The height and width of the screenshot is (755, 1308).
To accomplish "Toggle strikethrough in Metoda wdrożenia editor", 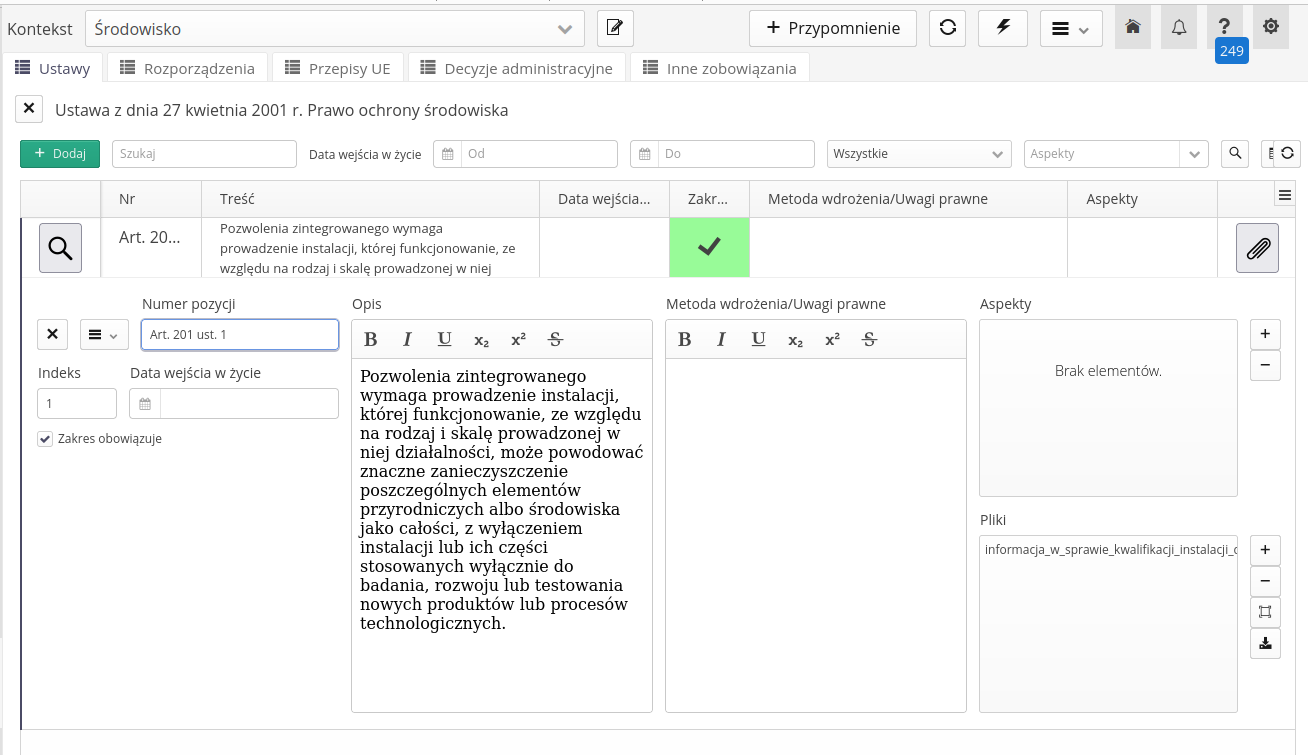I will [x=870, y=340].
